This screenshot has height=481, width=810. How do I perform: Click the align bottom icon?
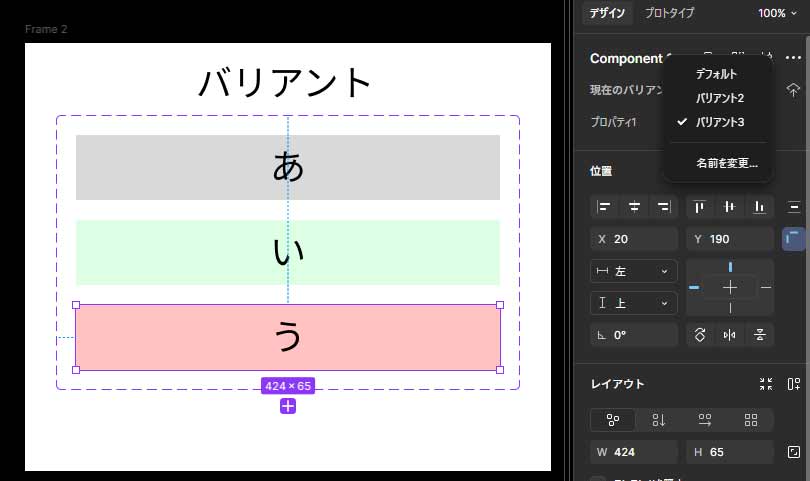pos(760,207)
